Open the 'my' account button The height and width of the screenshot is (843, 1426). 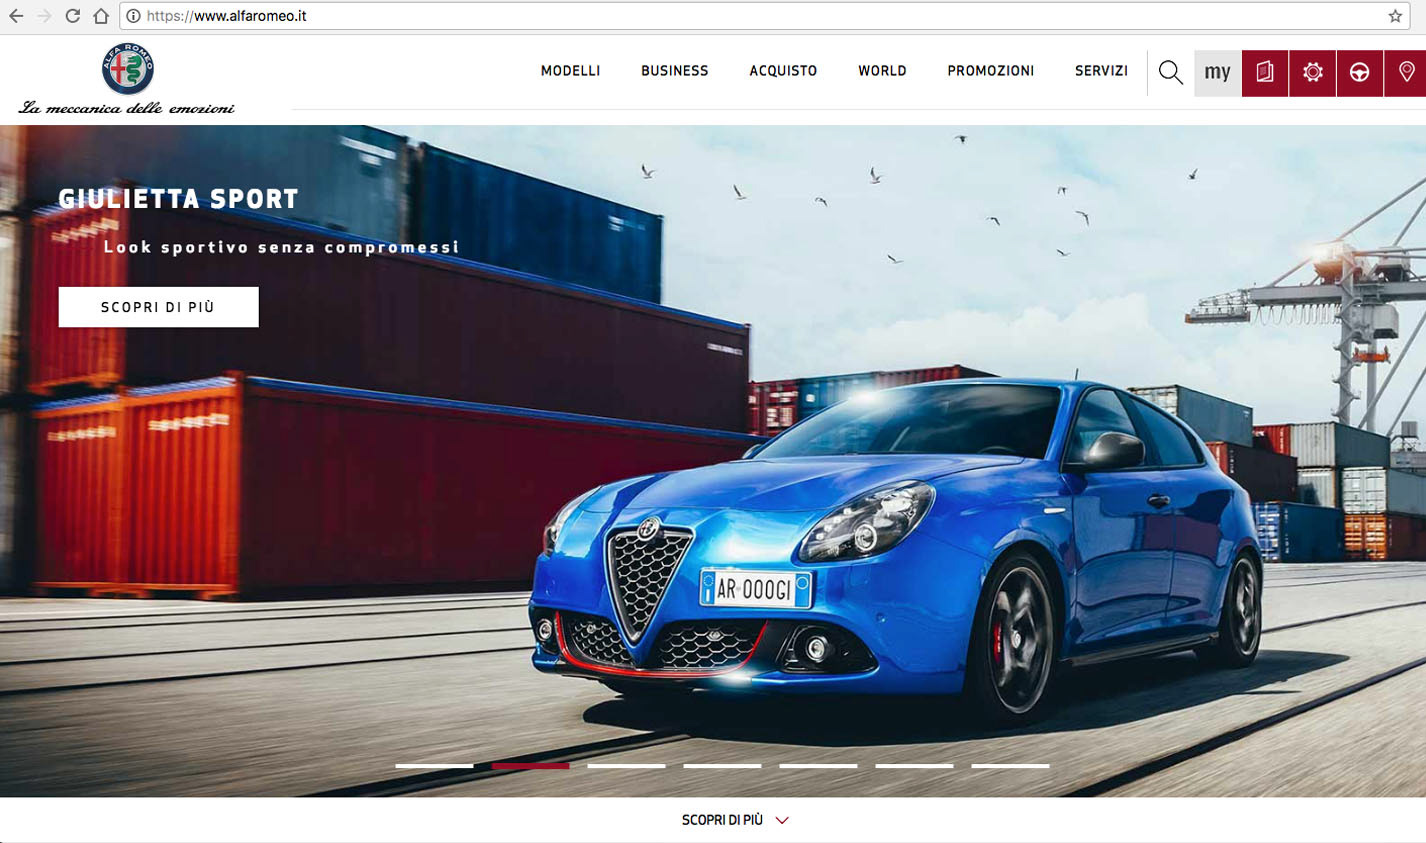[1217, 73]
